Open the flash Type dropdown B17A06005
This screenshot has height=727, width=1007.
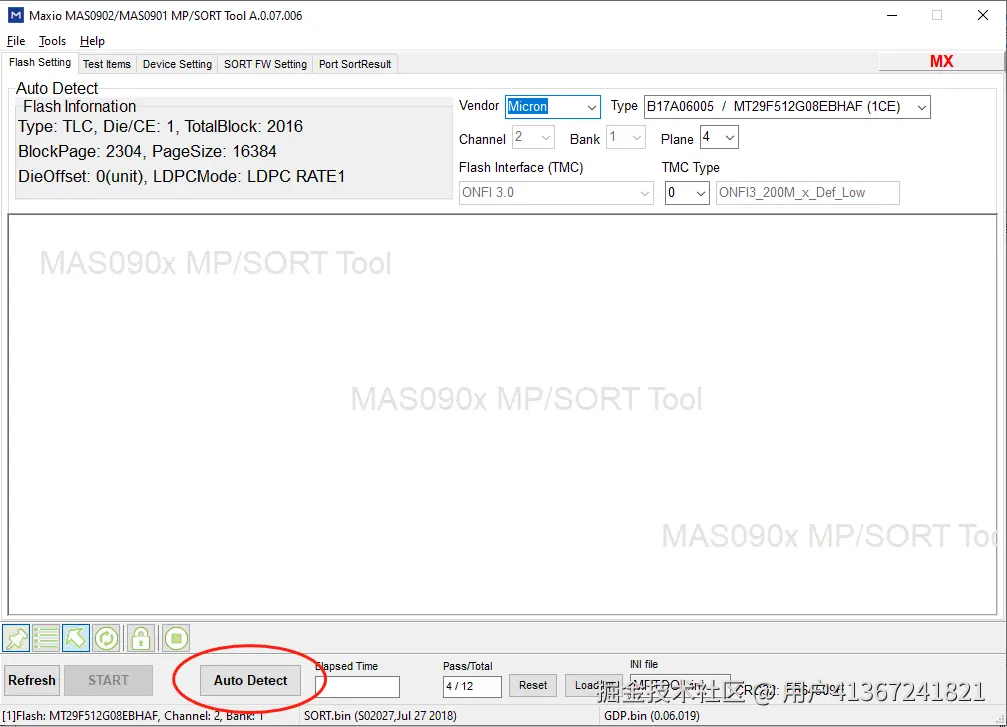787,107
